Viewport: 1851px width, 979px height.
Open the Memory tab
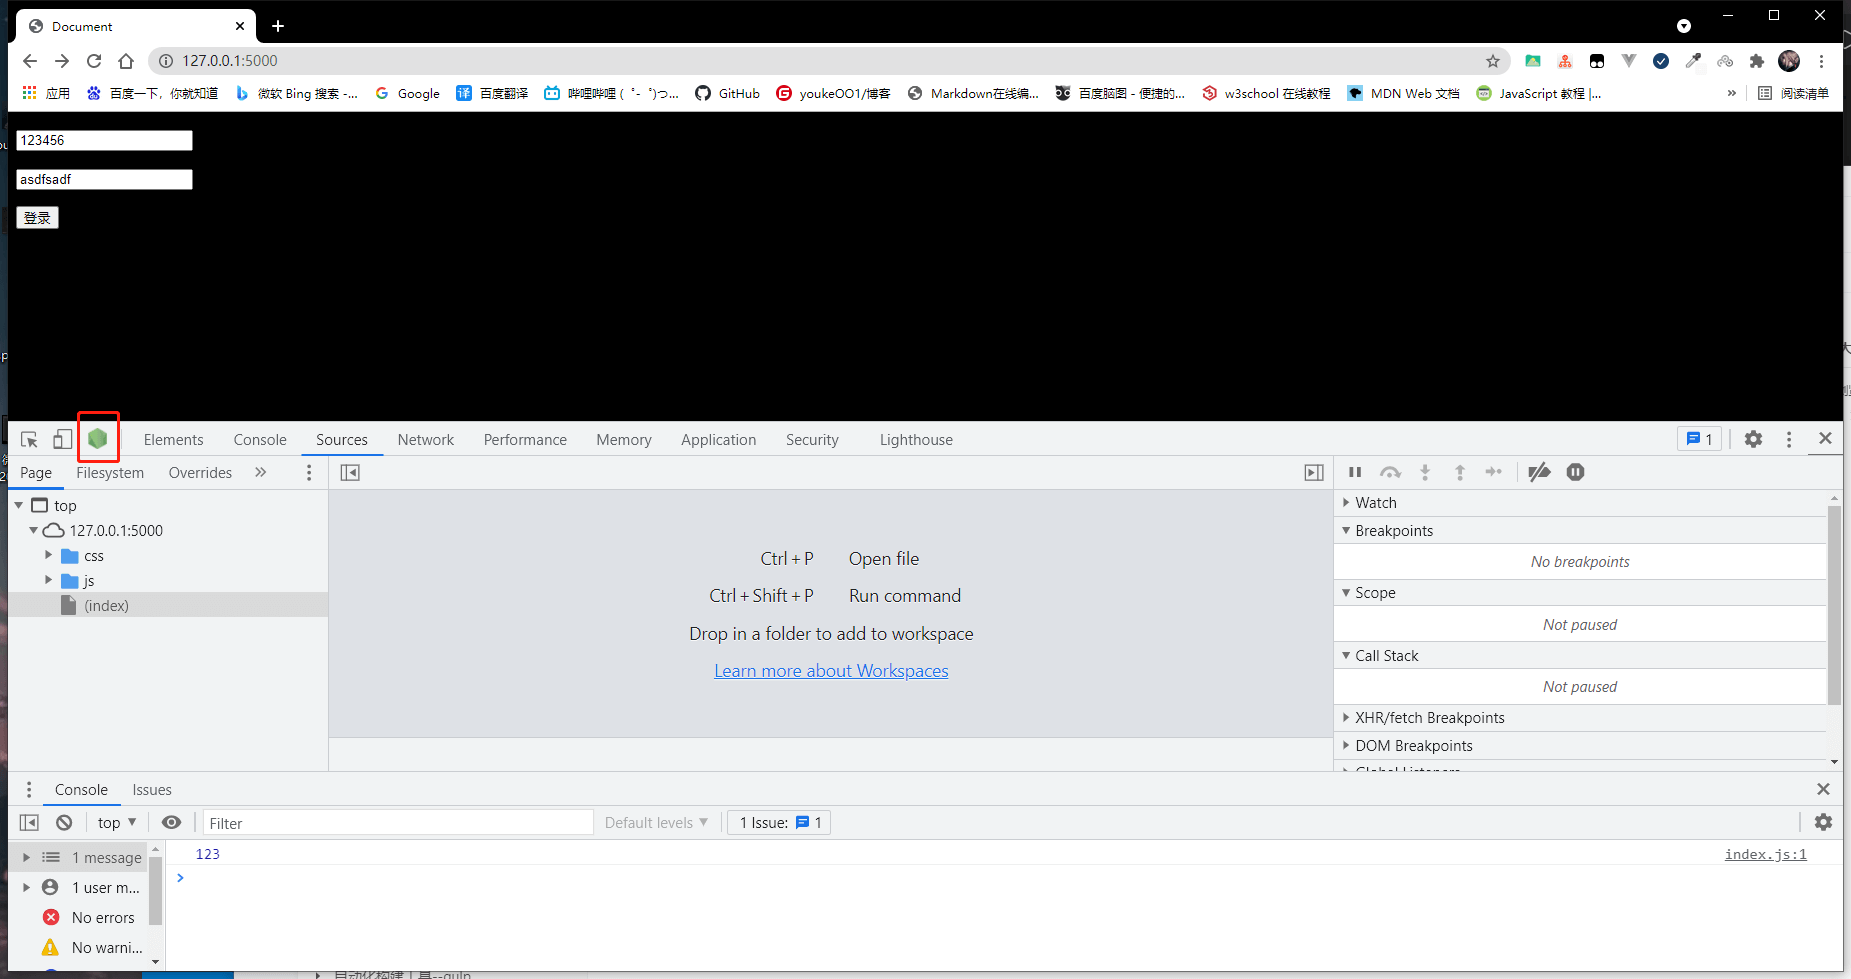[624, 440]
